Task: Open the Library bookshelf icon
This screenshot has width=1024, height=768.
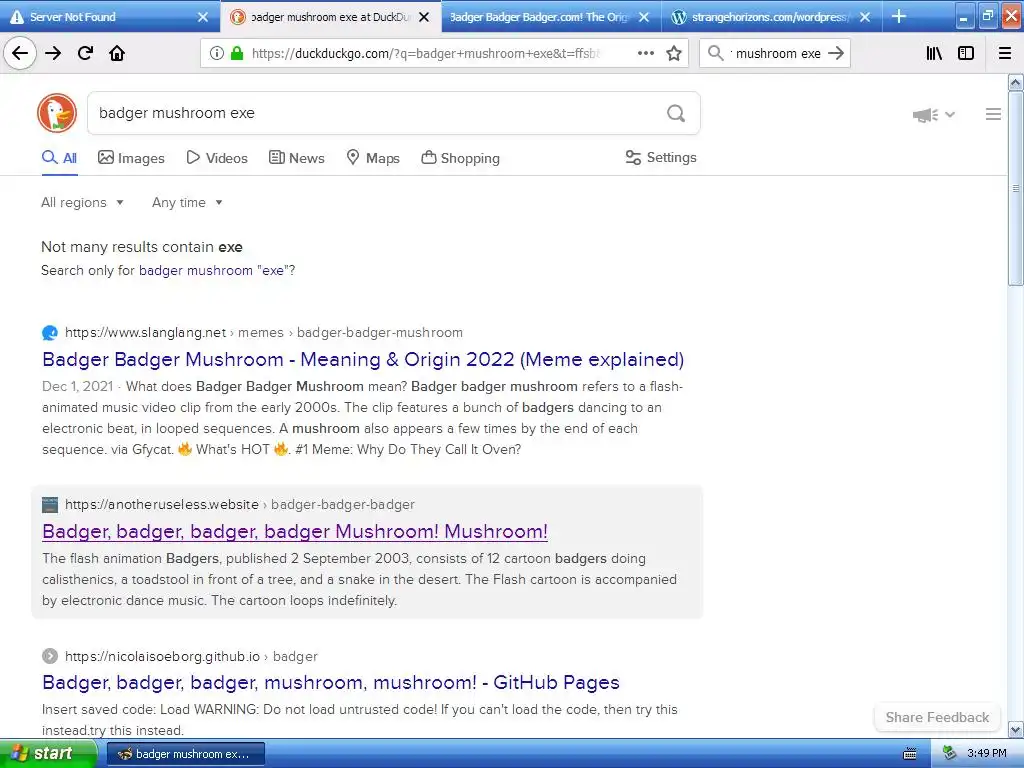Action: click(934, 54)
